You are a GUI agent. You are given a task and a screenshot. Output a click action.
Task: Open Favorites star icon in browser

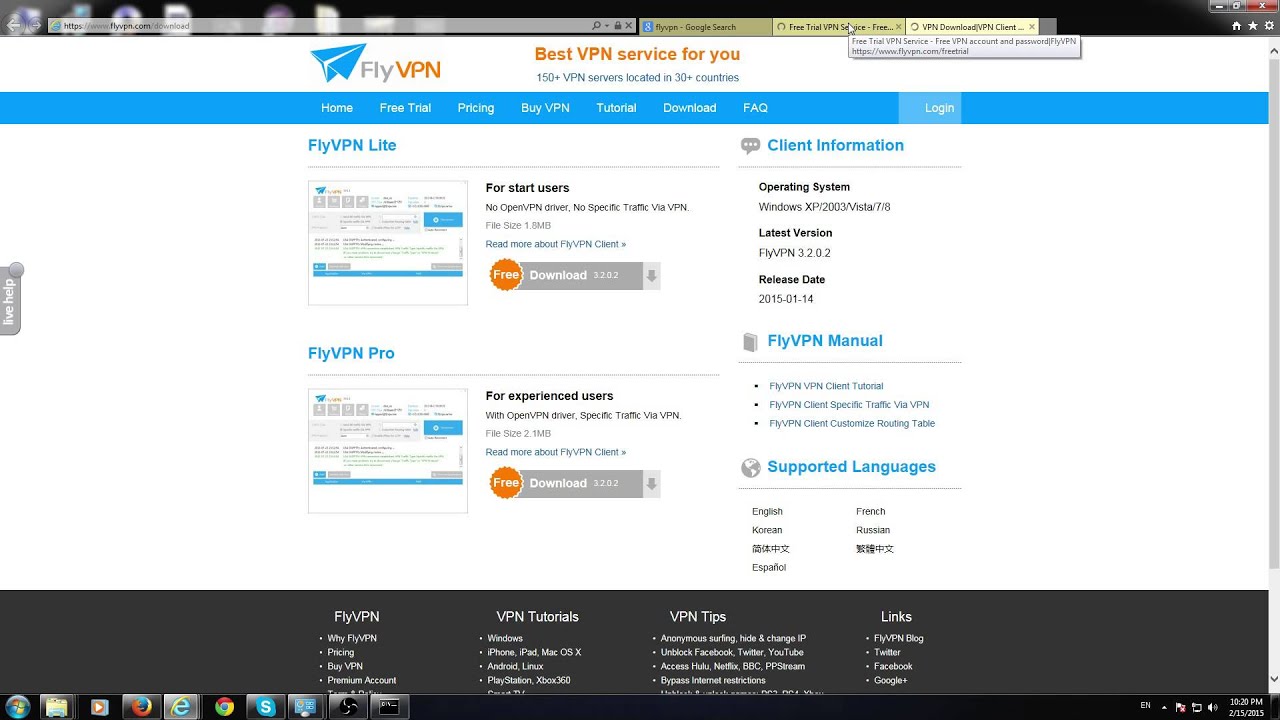pos(1253,26)
